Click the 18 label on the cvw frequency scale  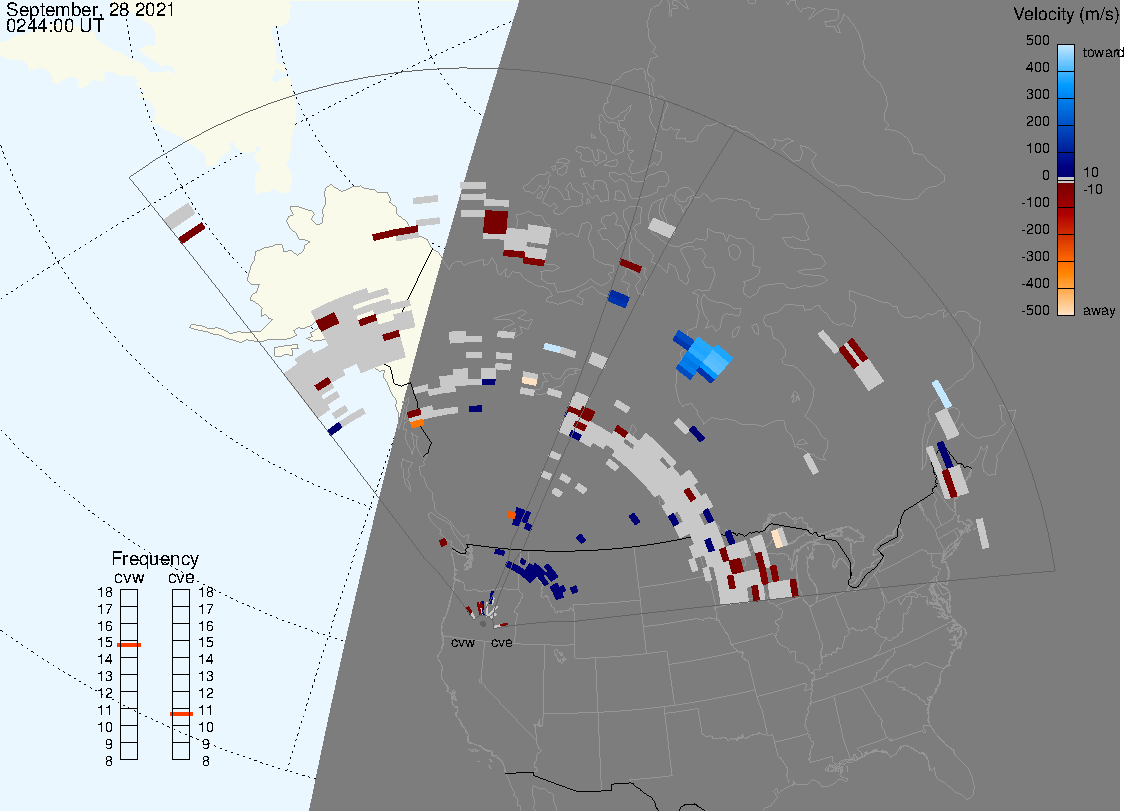coord(105,592)
